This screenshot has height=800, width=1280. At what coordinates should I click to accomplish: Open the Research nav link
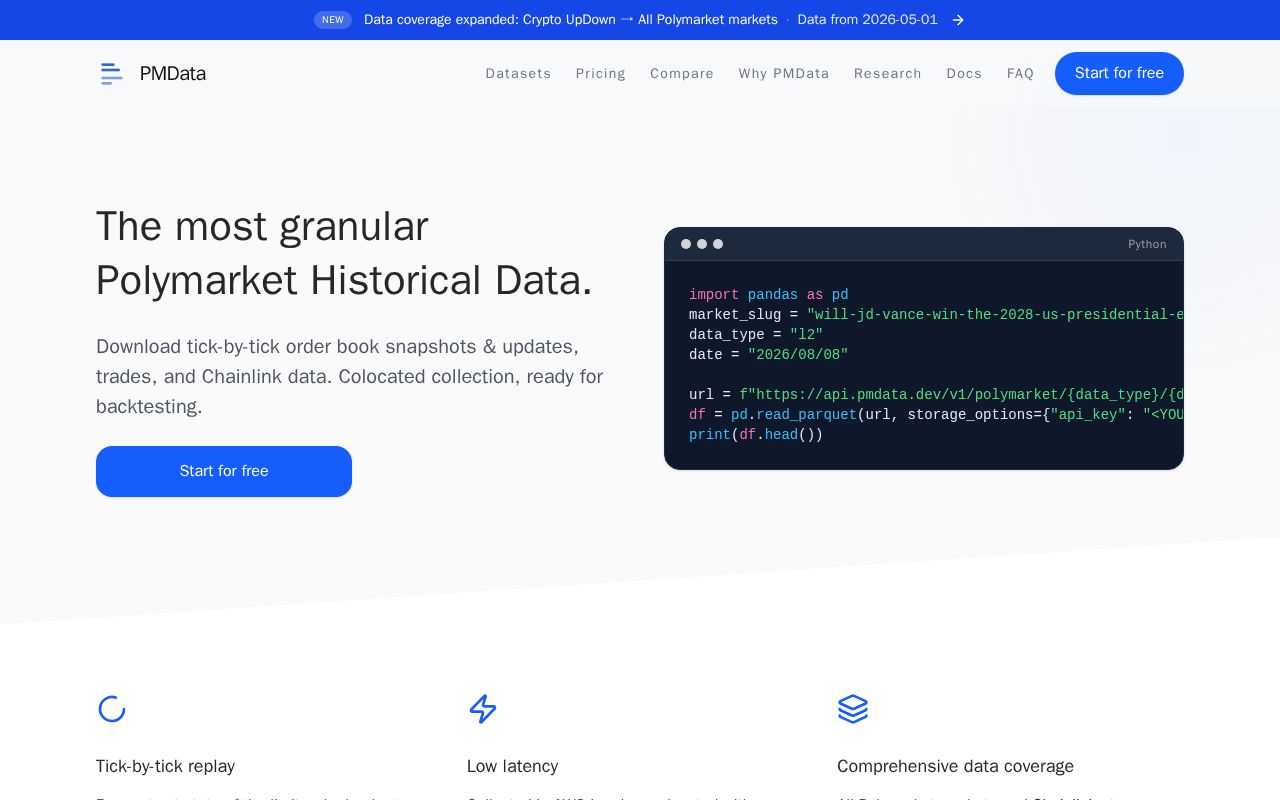point(888,73)
